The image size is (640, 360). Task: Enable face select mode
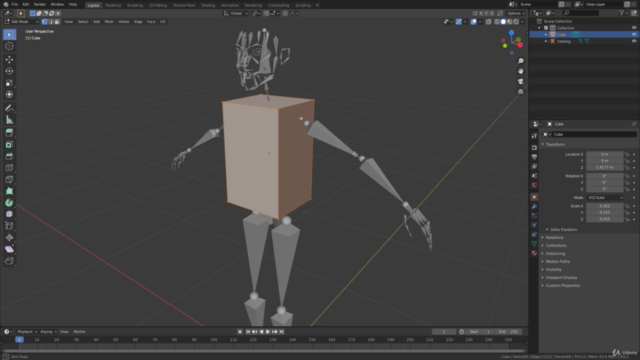57,22
